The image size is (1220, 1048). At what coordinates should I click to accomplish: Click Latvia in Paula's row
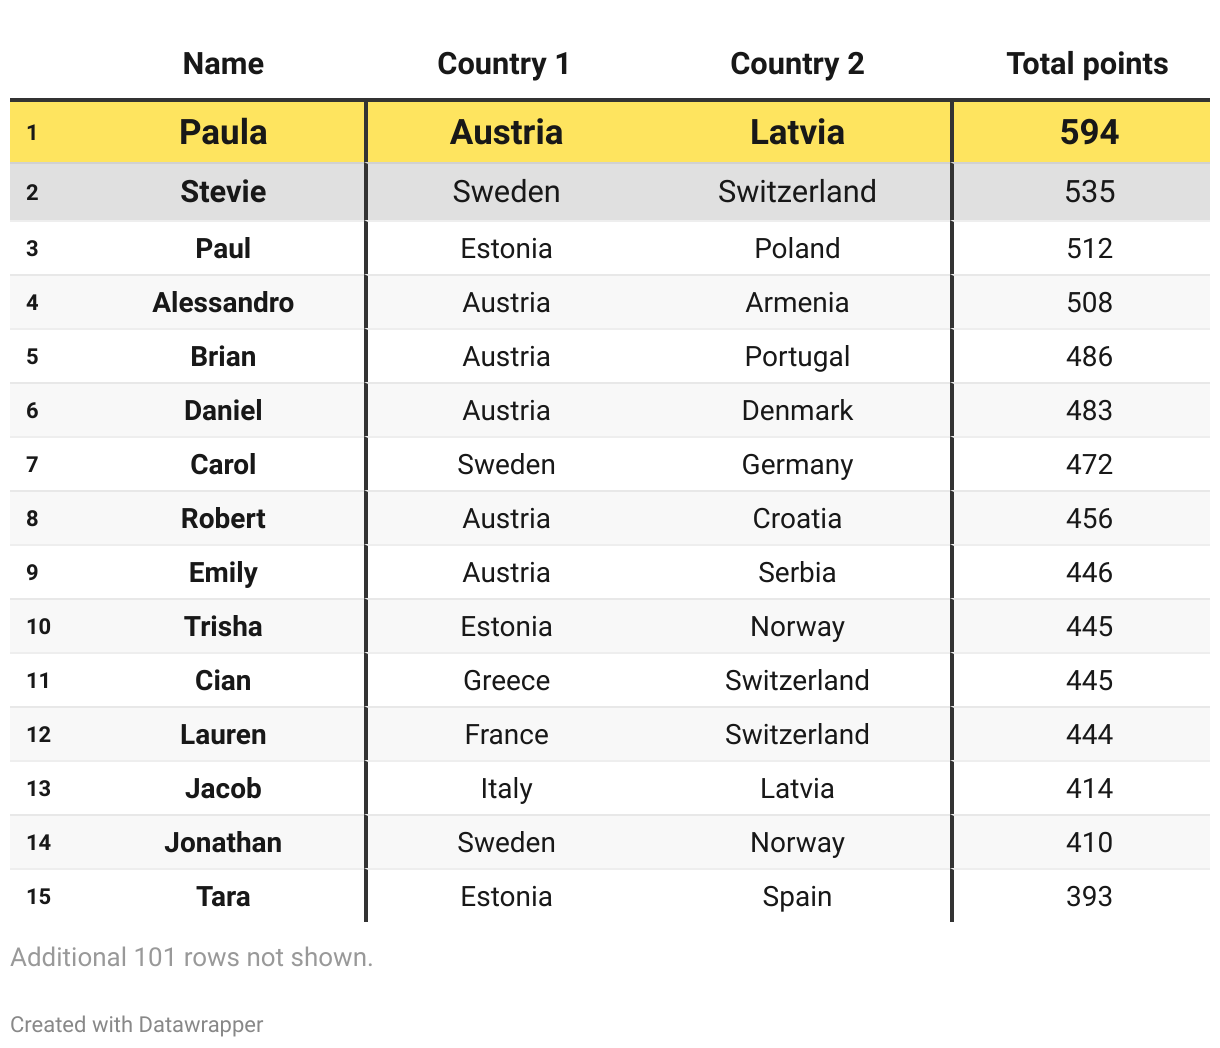pos(797,132)
